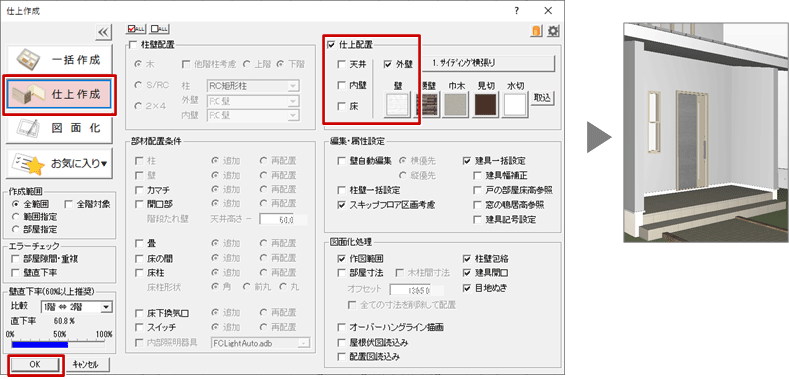
Task: Collapse the left panel with the double-chevron button
Action: click(103, 32)
